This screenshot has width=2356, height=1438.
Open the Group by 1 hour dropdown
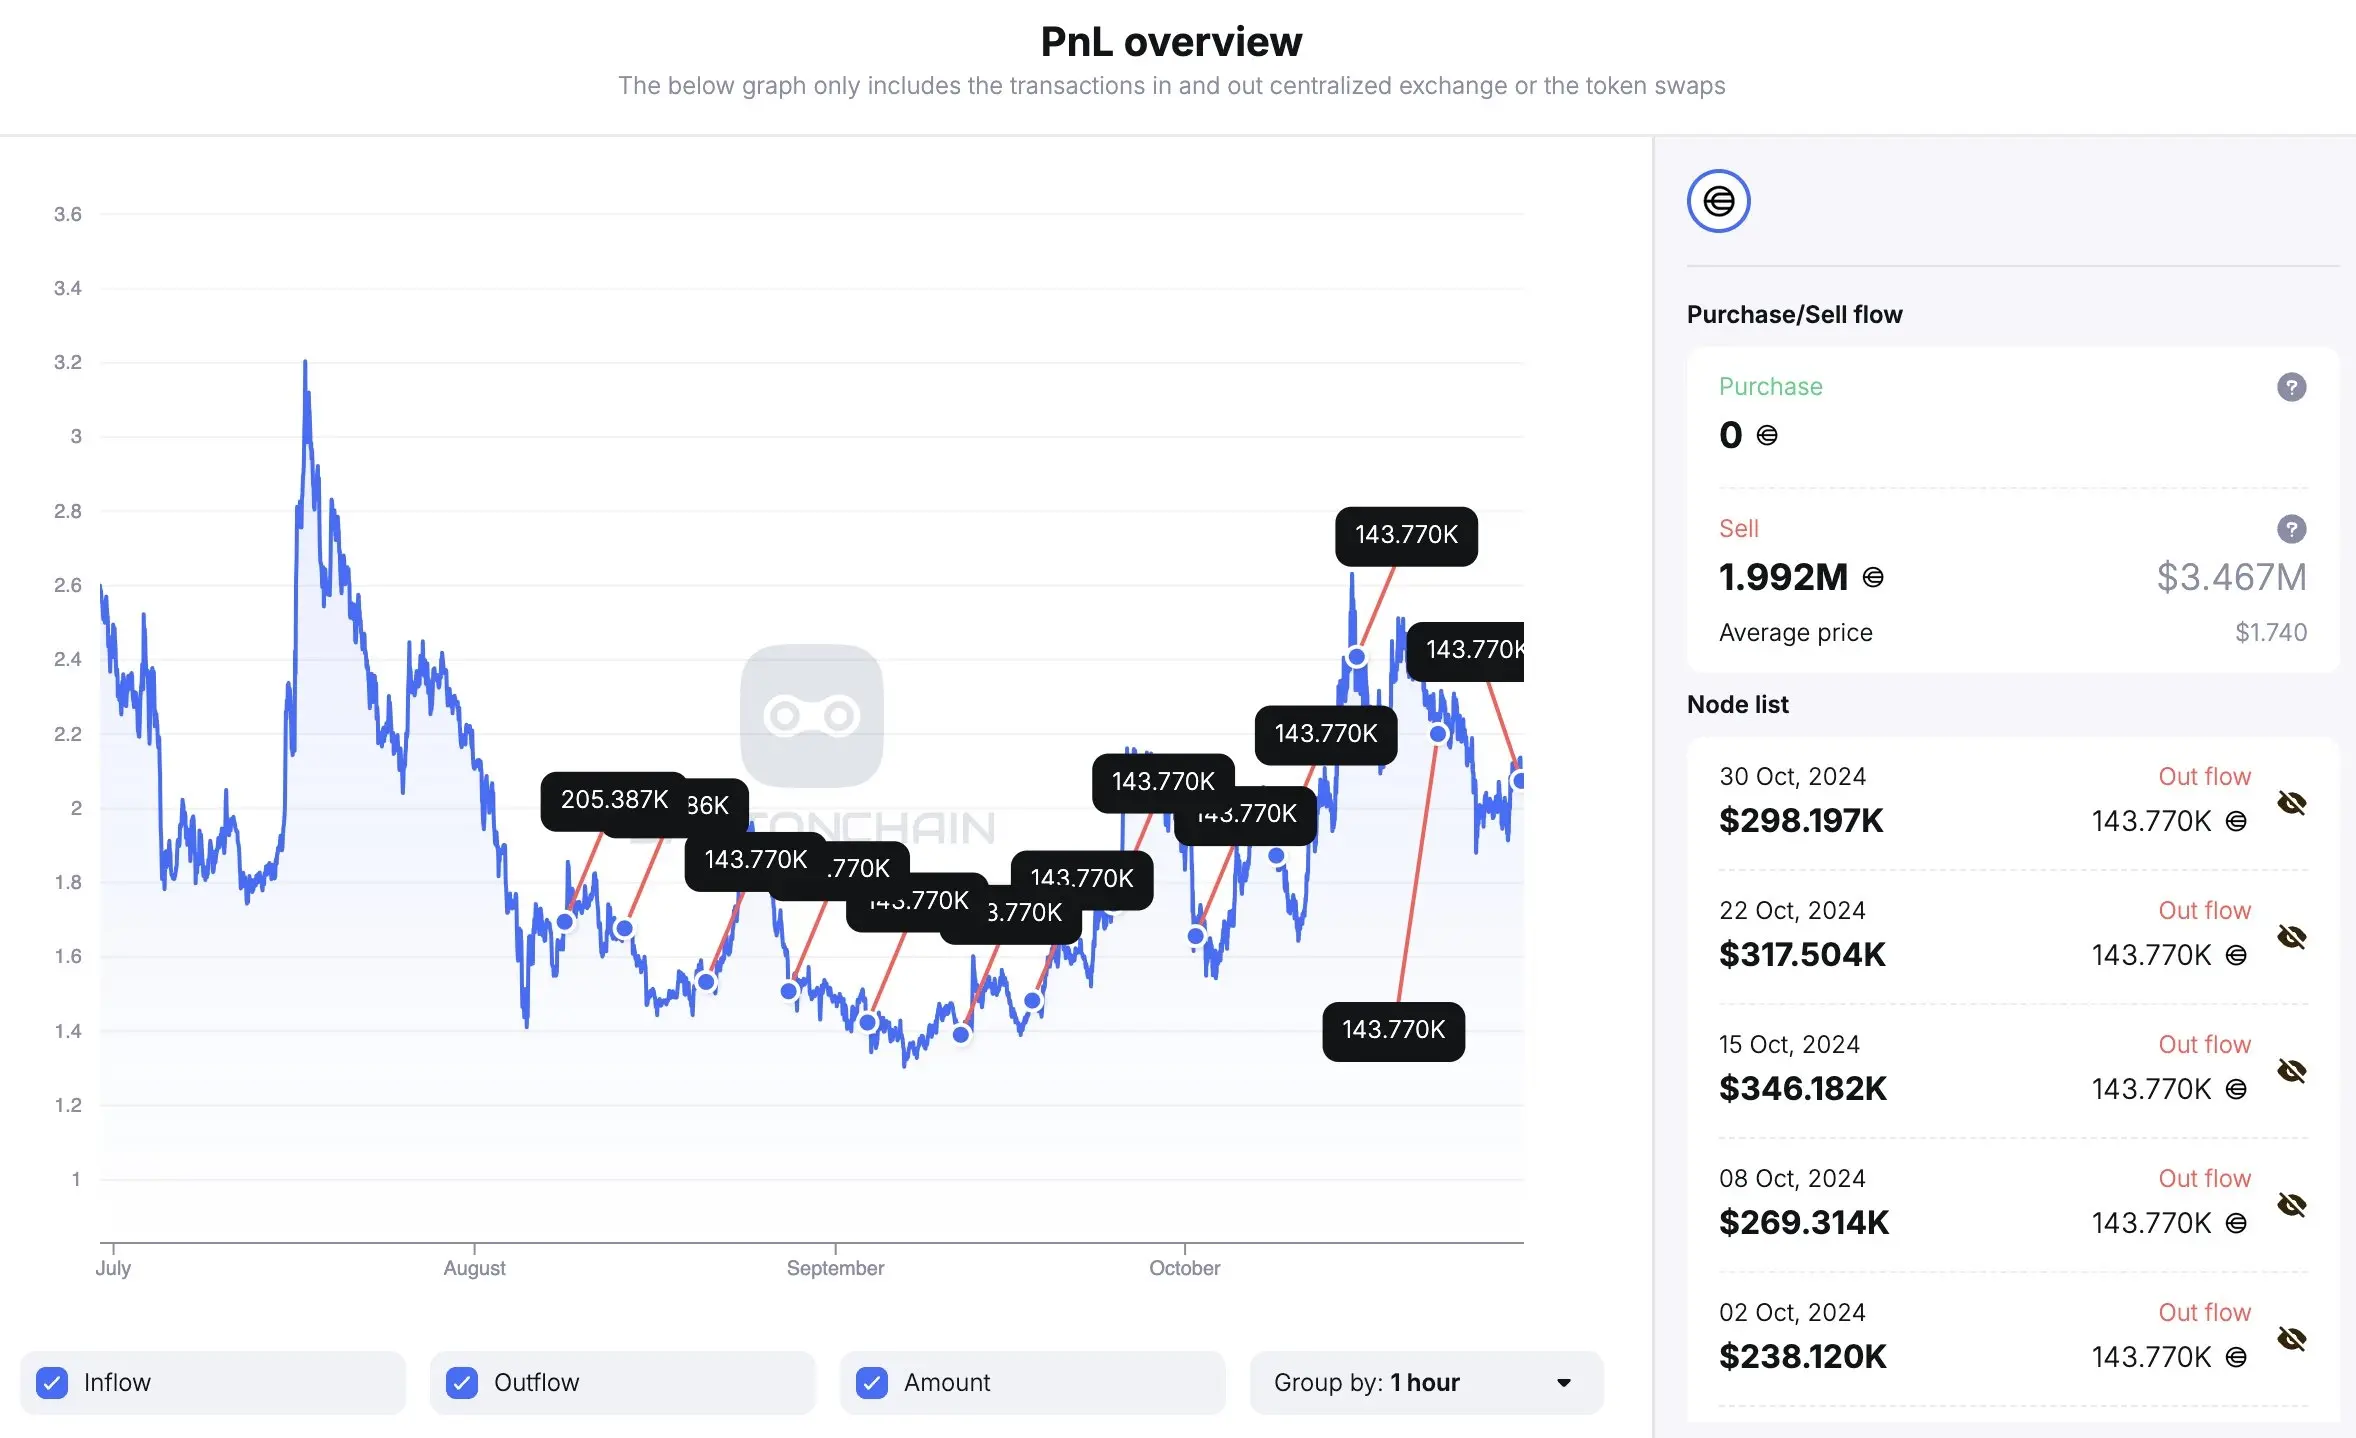[x=1425, y=1383]
